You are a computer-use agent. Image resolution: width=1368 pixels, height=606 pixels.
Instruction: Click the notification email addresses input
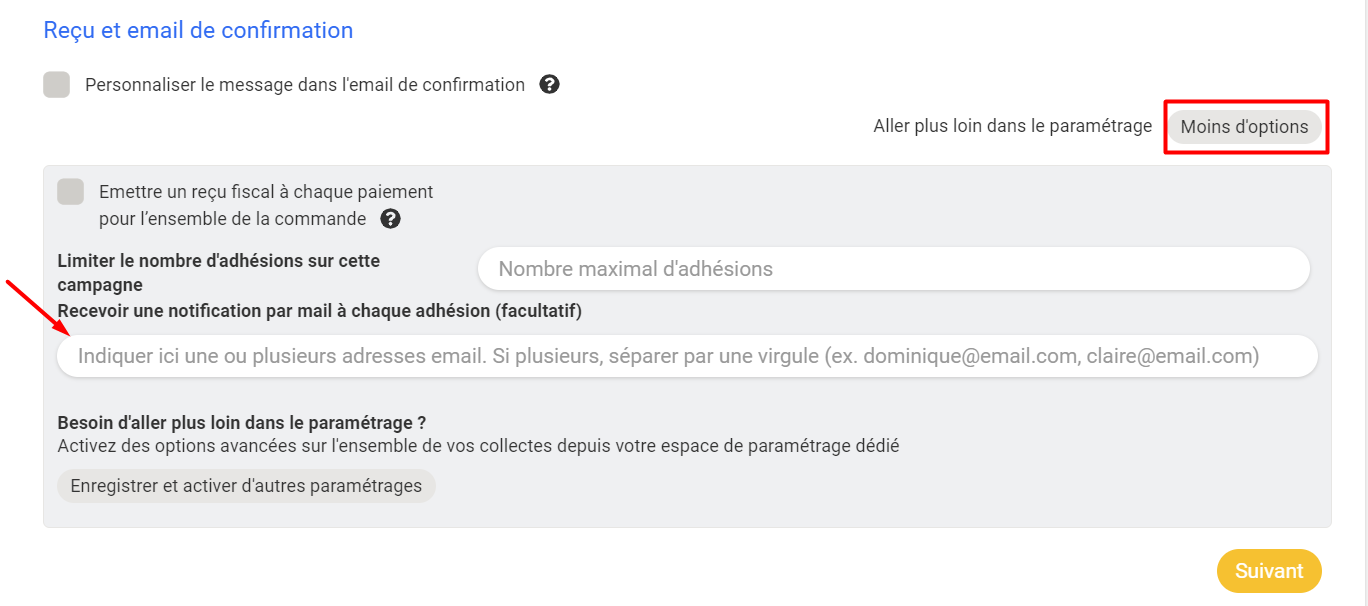687,356
